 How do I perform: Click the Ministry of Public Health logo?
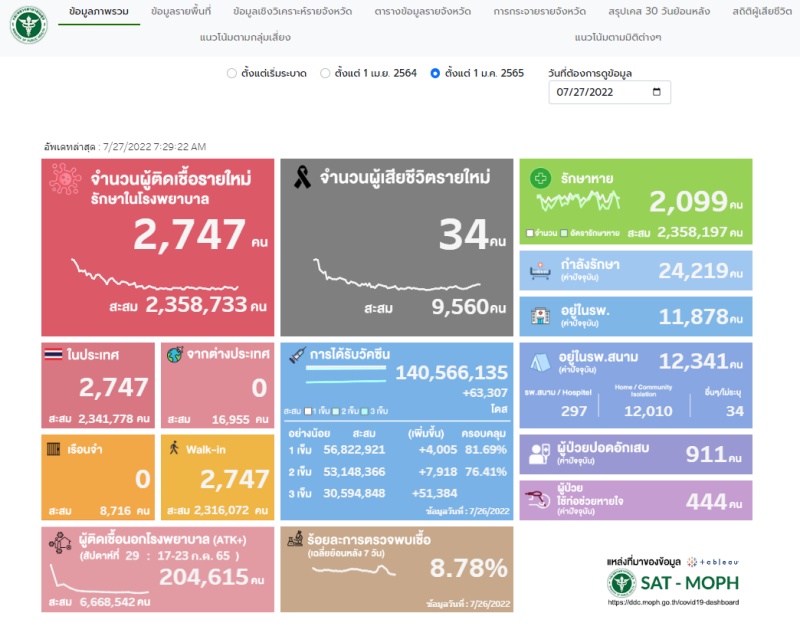pos(28,24)
